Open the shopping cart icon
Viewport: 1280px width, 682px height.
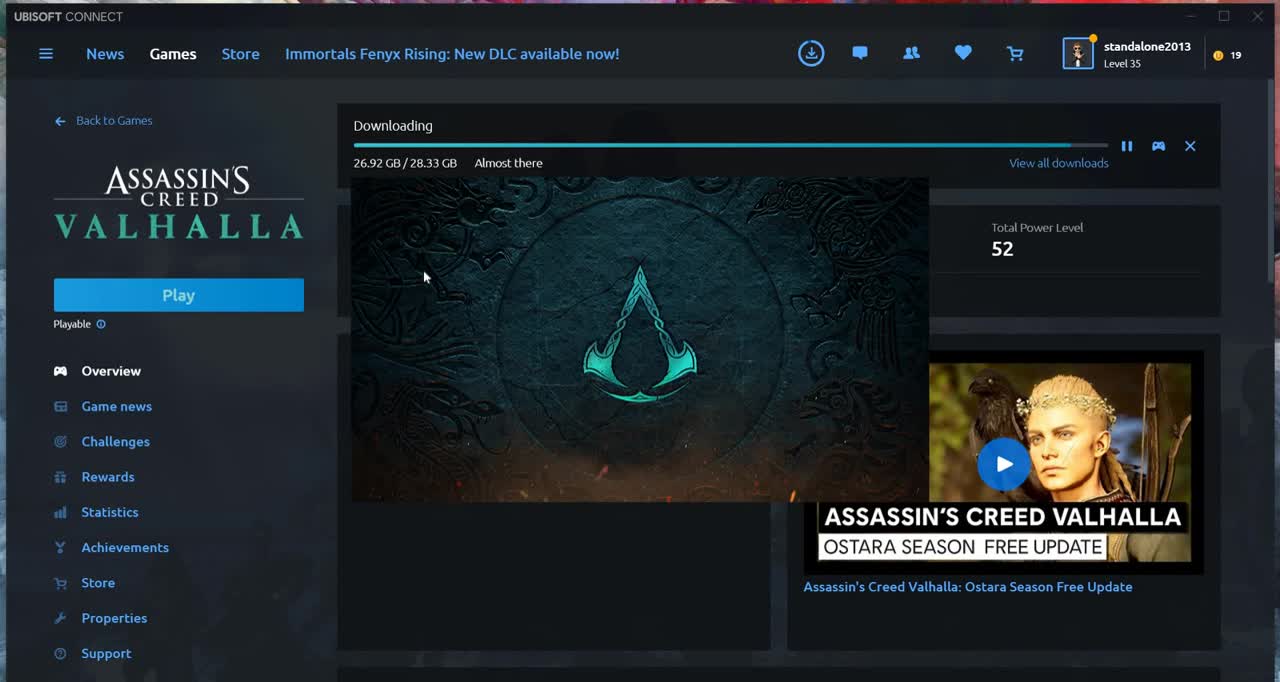tap(1015, 54)
